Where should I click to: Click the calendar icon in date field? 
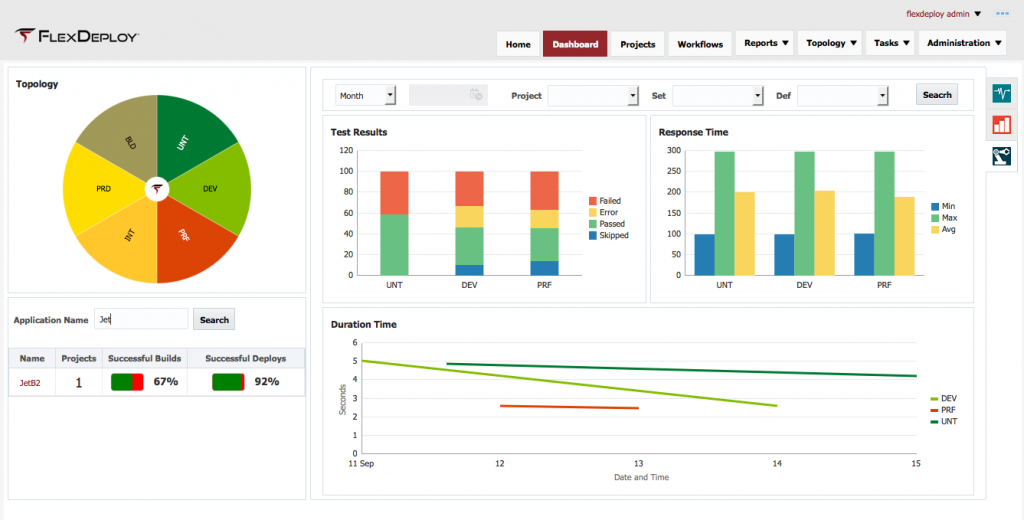point(475,95)
